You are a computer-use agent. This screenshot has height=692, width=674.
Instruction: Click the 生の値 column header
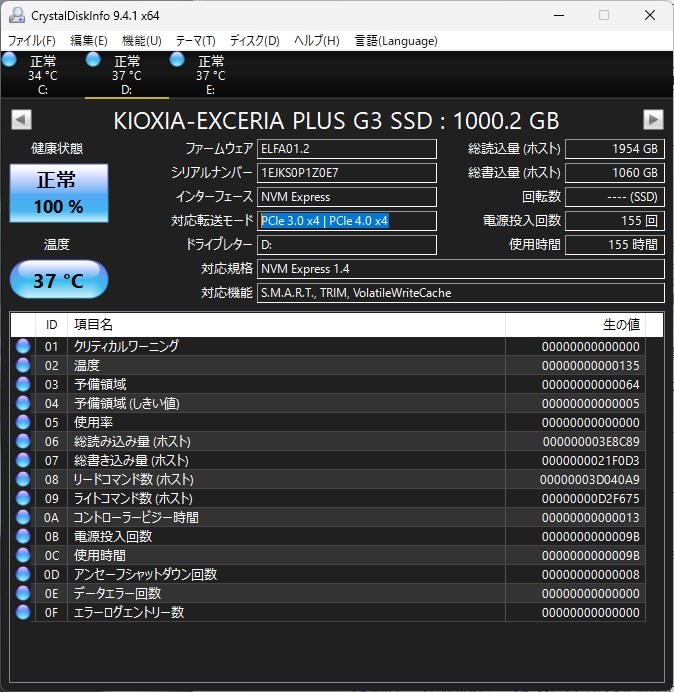[575, 325]
